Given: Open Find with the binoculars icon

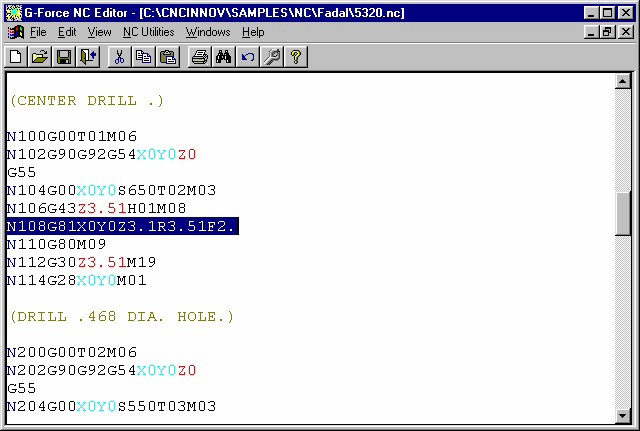Looking at the screenshot, I should tap(223, 57).
